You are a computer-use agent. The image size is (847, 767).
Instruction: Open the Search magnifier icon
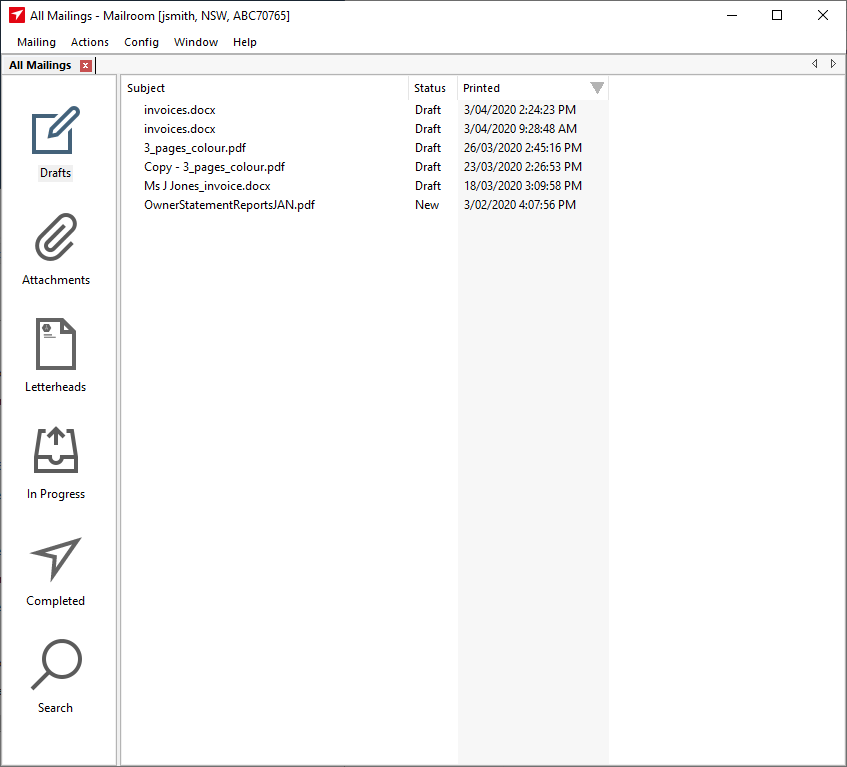[56, 665]
